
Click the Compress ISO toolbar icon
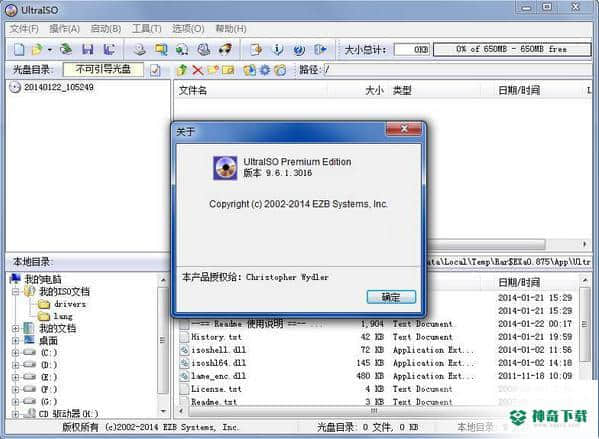pos(182,49)
